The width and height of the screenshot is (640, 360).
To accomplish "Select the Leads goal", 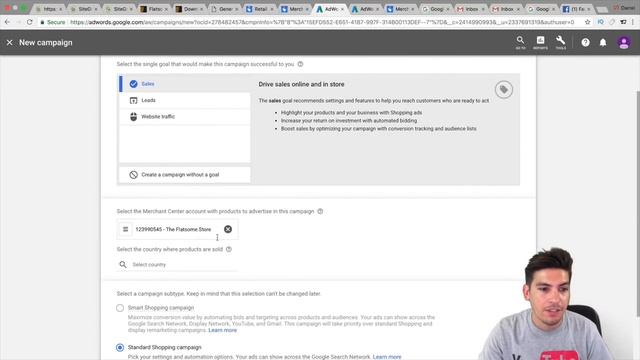I will [x=185, y=100].
